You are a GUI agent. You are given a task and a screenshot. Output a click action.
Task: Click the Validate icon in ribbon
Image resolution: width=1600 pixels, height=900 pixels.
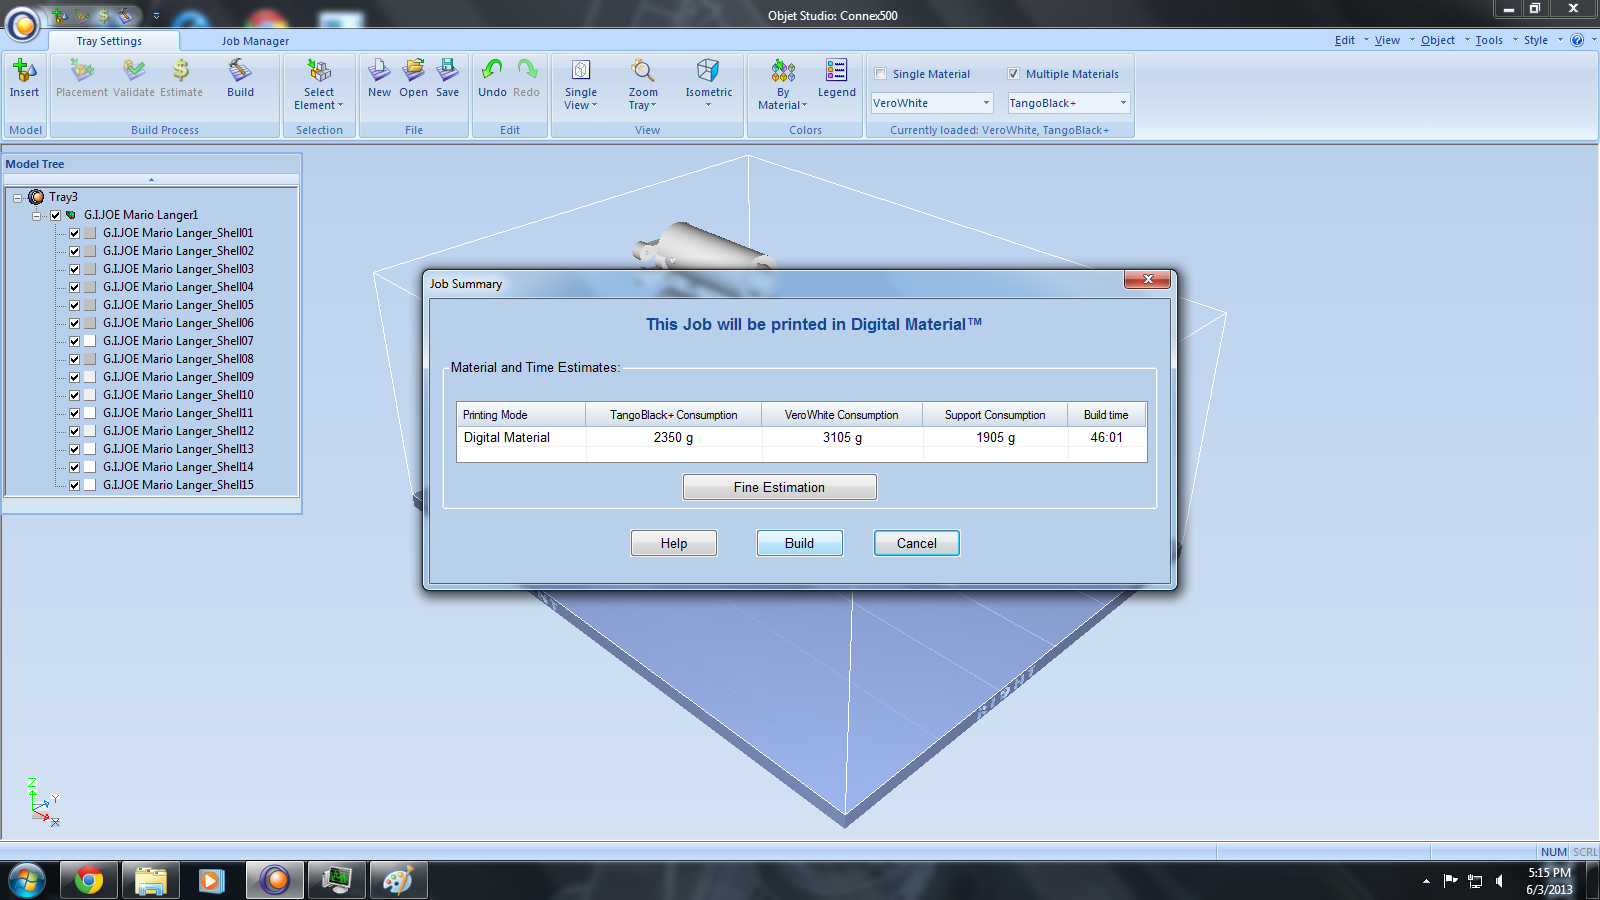coord(134,71)
